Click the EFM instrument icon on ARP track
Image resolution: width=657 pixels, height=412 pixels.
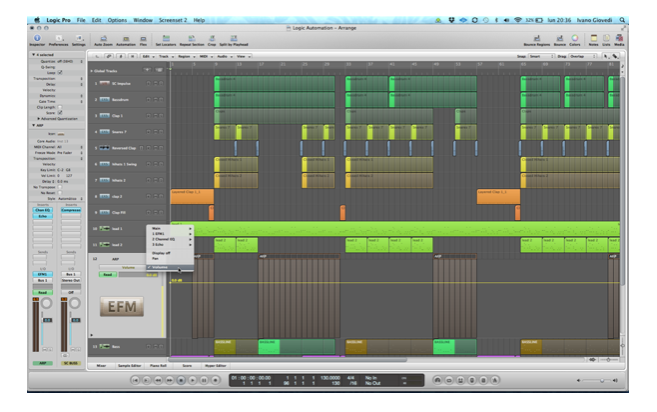(122, 307)
